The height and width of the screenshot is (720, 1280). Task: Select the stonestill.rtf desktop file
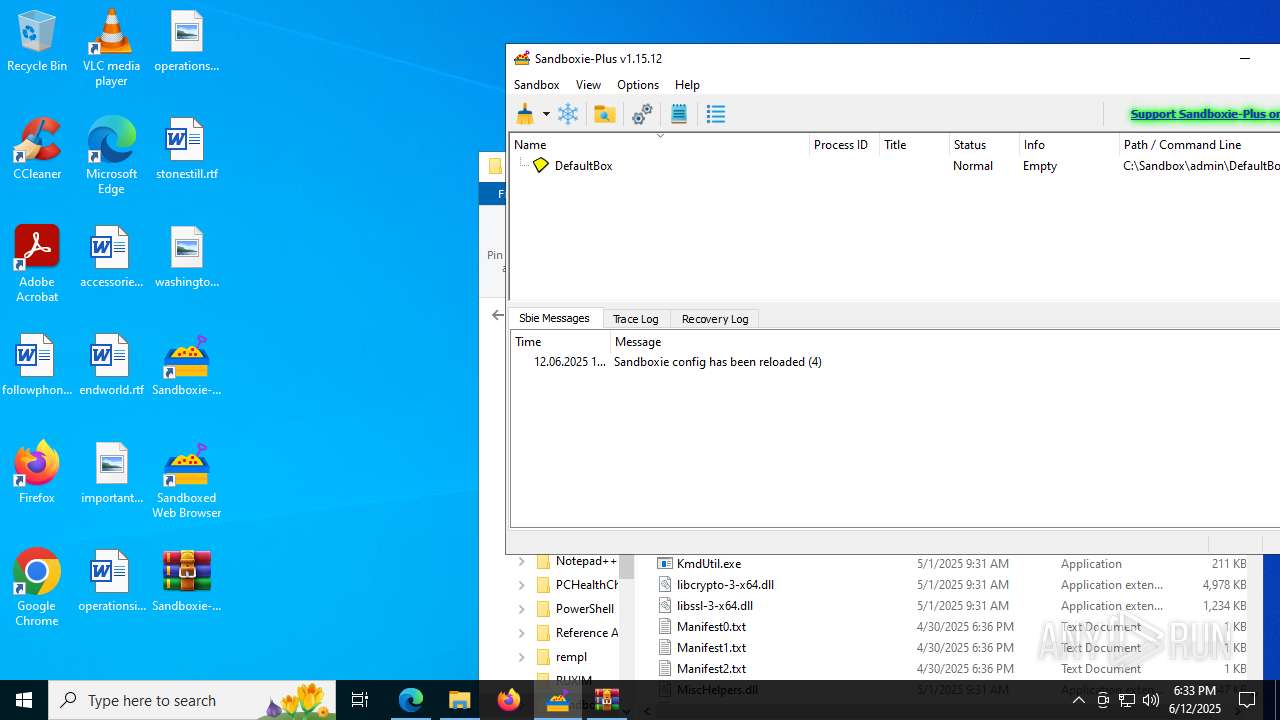click(186, 150)
